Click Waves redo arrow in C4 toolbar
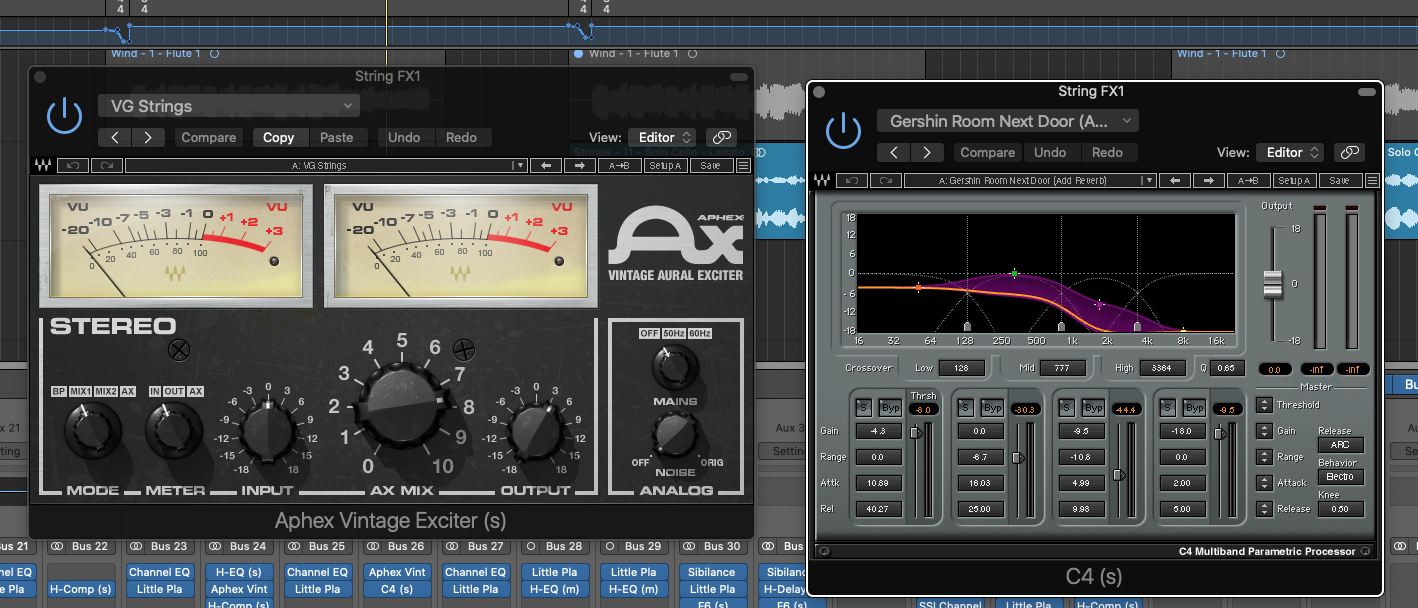1418x608 pixels. click(x=884, y=181)
